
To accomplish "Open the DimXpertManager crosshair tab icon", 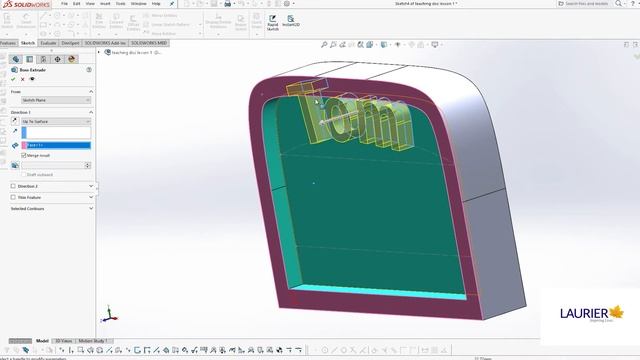I will click(x=57, y=59).
